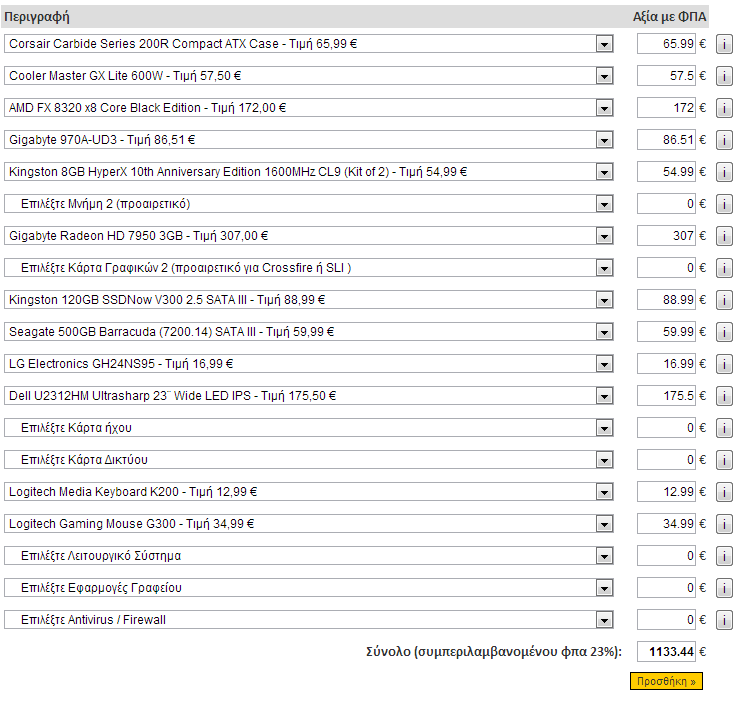Click the Σύνολο (συμπεριλαμβανομένου φπα 23%) label

(x=494, y=652)
